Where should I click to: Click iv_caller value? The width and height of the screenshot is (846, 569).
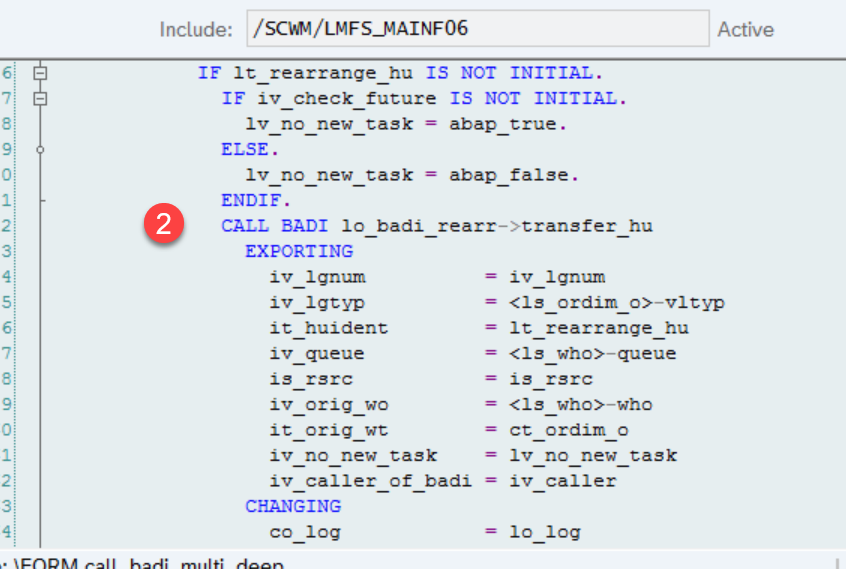coord(563,481)
